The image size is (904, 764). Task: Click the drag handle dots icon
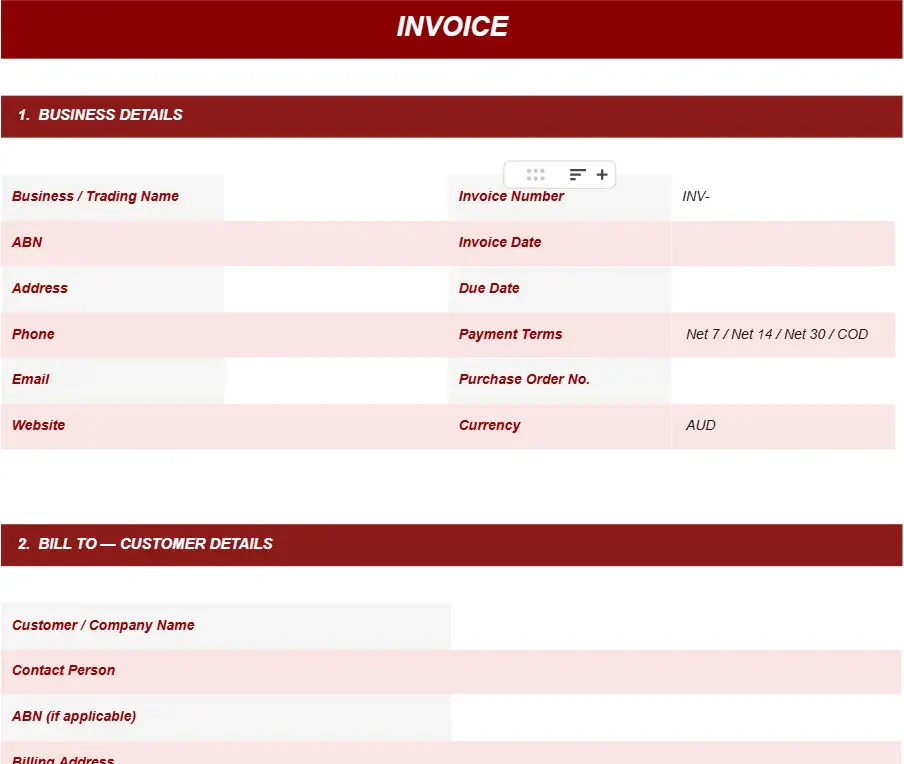click(x=535, y=175)
